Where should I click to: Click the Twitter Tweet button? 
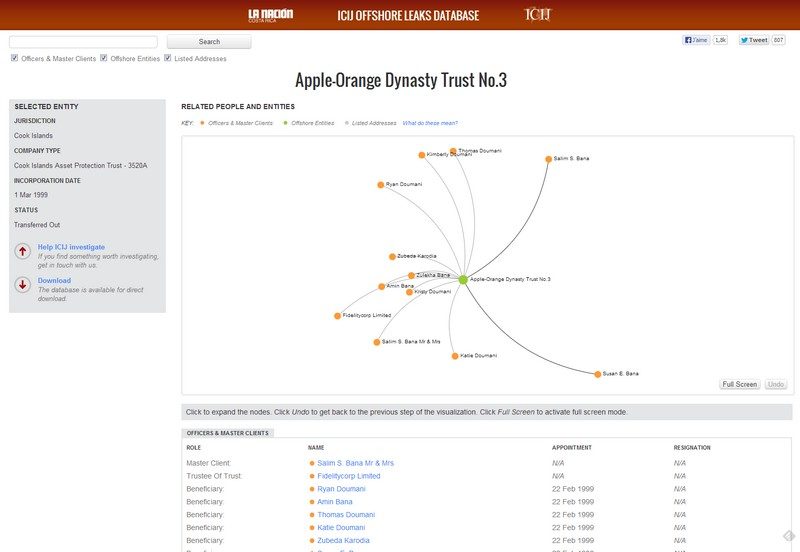click(754, 40)
